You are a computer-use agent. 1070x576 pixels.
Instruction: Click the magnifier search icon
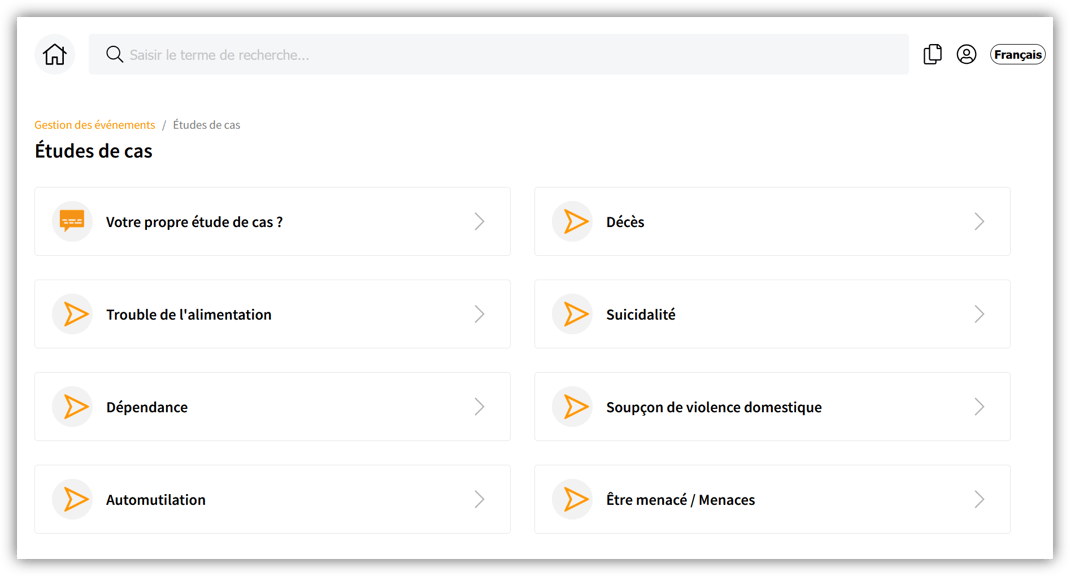(x=115, y=54)
